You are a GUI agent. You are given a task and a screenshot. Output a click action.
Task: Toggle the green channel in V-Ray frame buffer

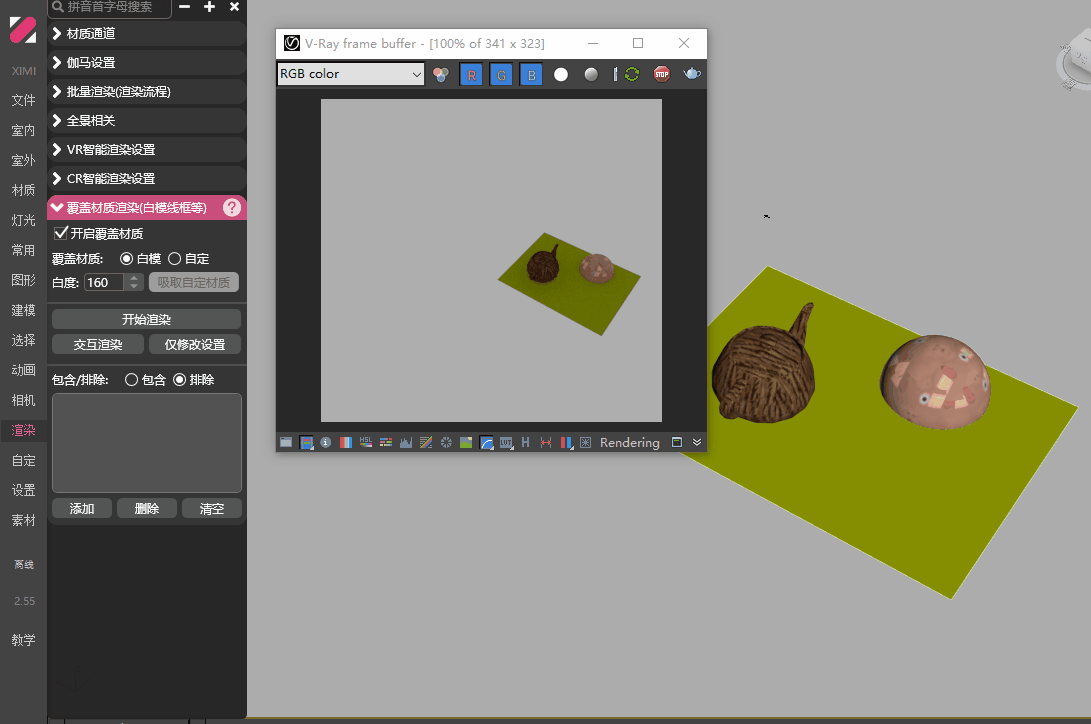pyautogui.click(x=501, y=74)
